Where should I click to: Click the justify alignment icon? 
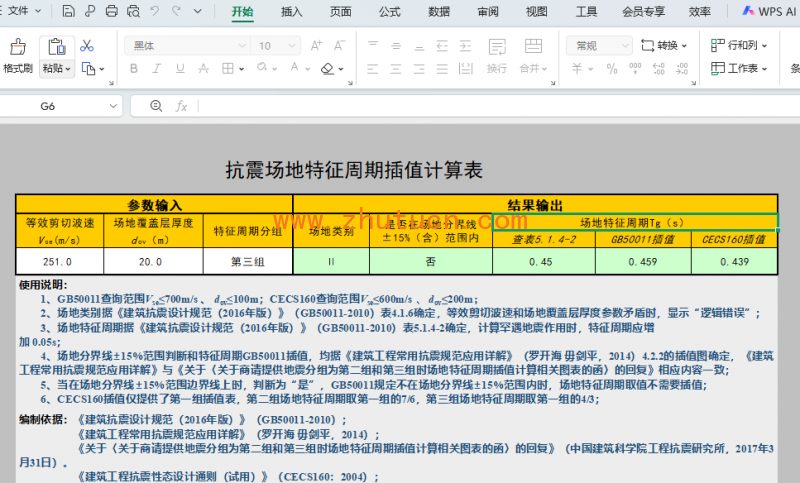pos(442,68)
